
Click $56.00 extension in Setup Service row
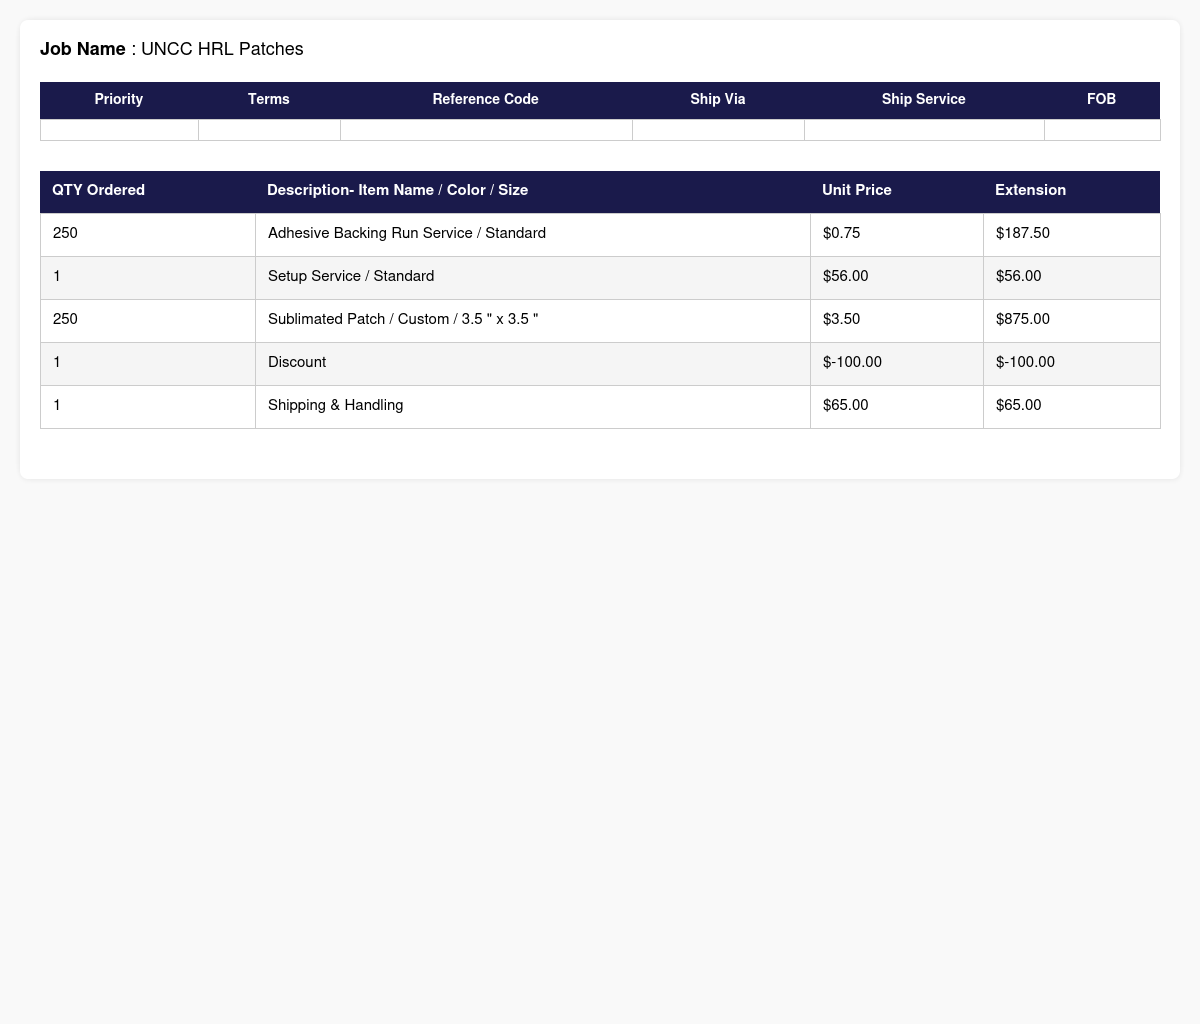1019,276
